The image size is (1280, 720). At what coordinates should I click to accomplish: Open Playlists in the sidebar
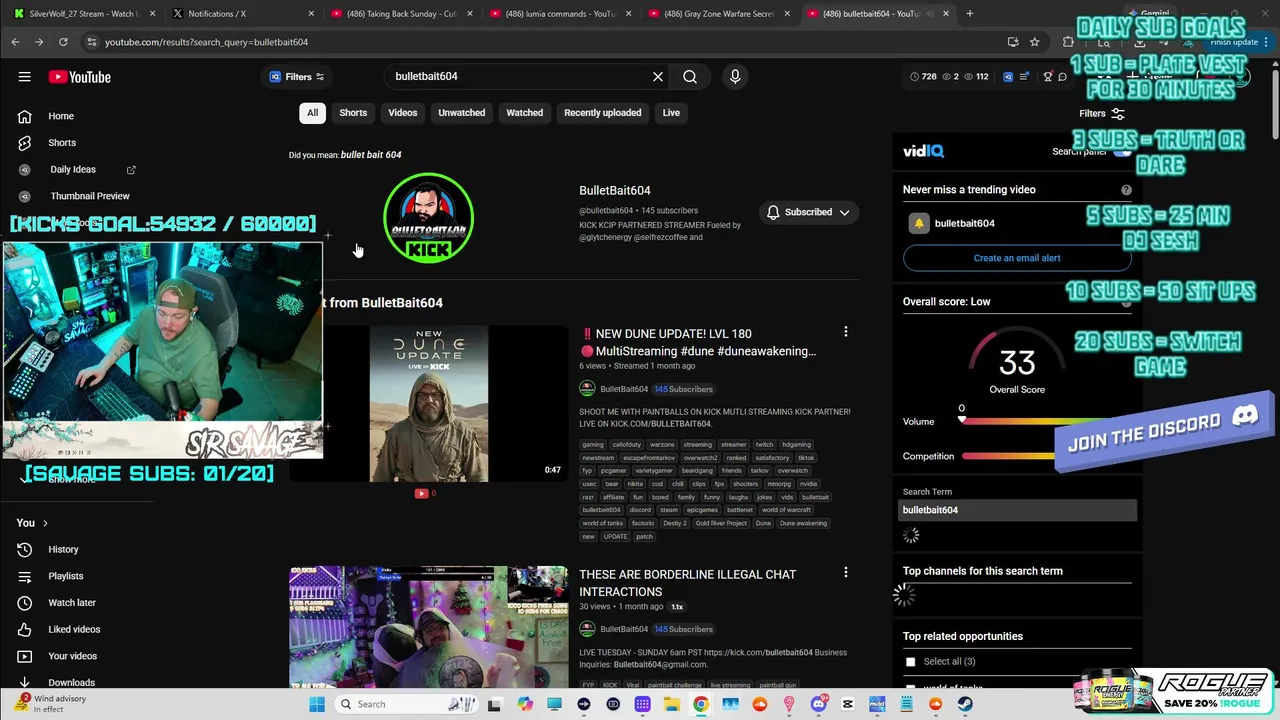66,576
